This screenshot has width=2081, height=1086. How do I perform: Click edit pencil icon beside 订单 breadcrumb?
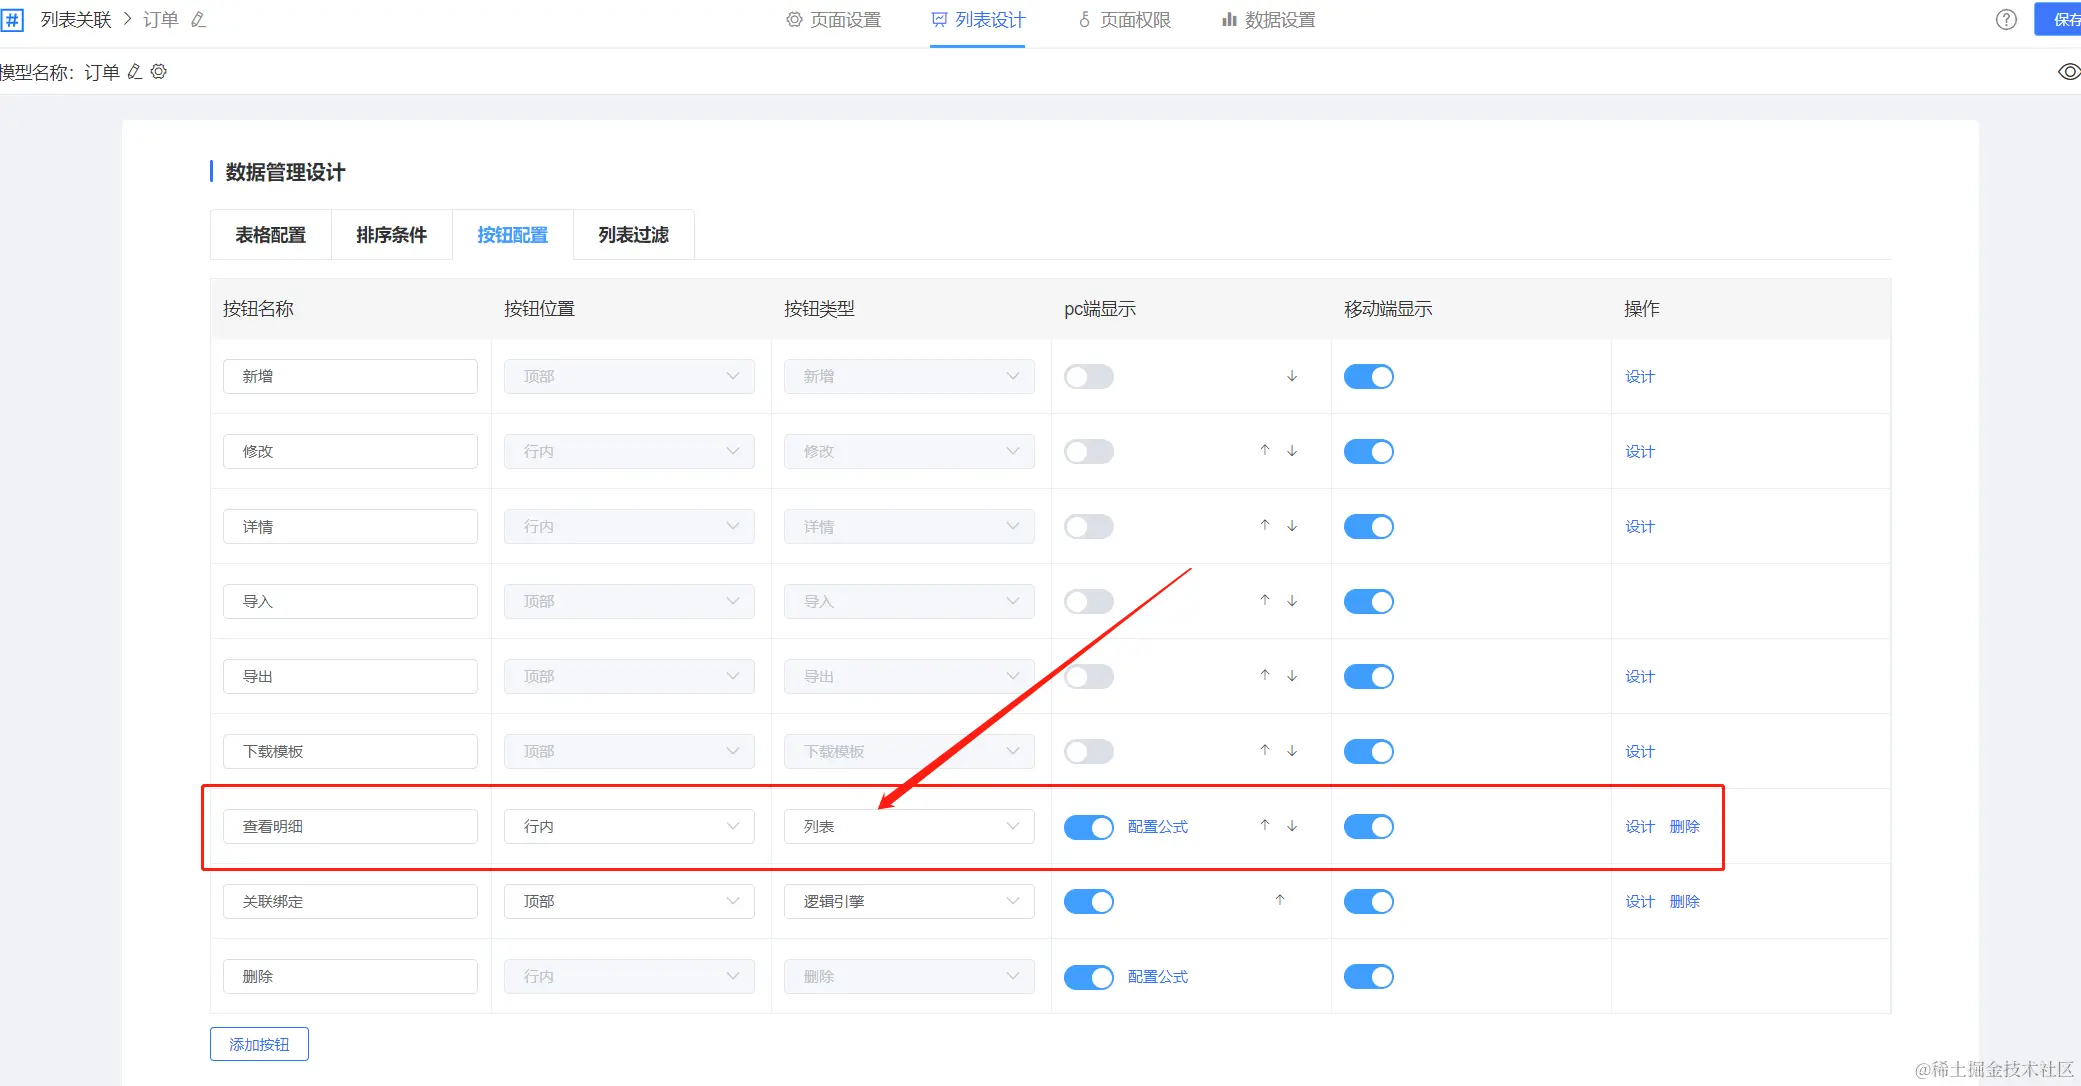pyautogui.click(x=198, y=20)
